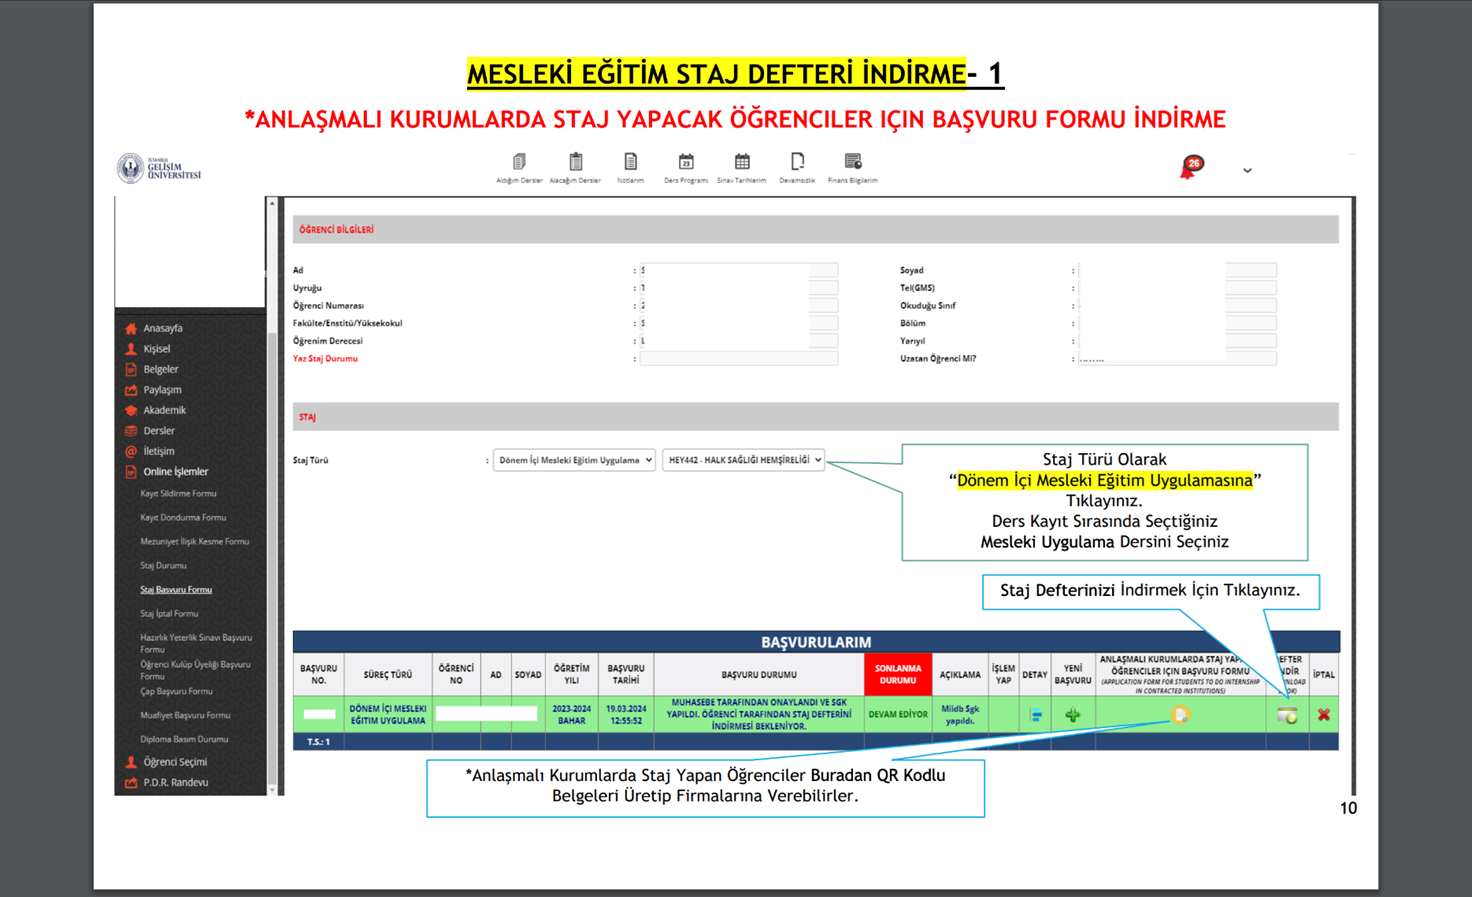Select Online İşlemler in the sidebar
This screenshot has width=1472, height=897.
click(x=175, y=472)
